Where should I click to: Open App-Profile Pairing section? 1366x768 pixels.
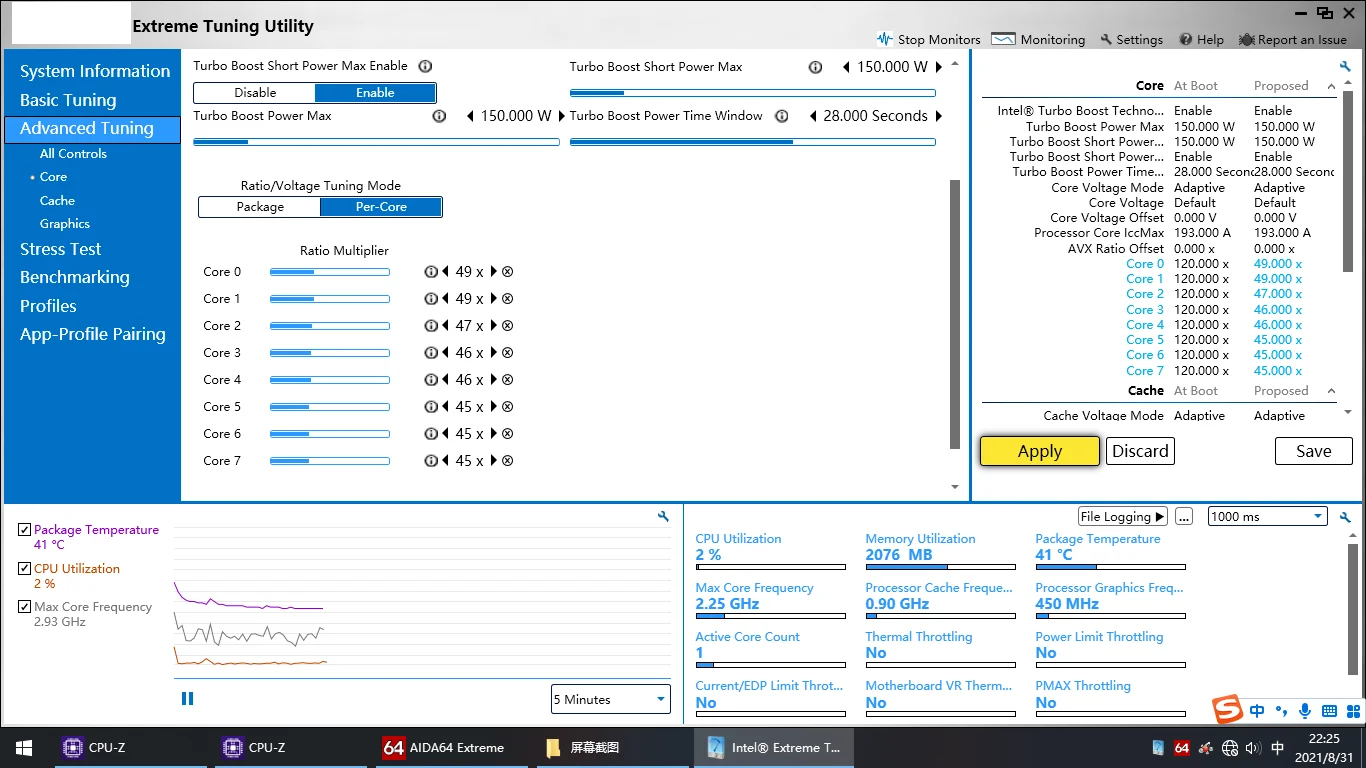93,334
